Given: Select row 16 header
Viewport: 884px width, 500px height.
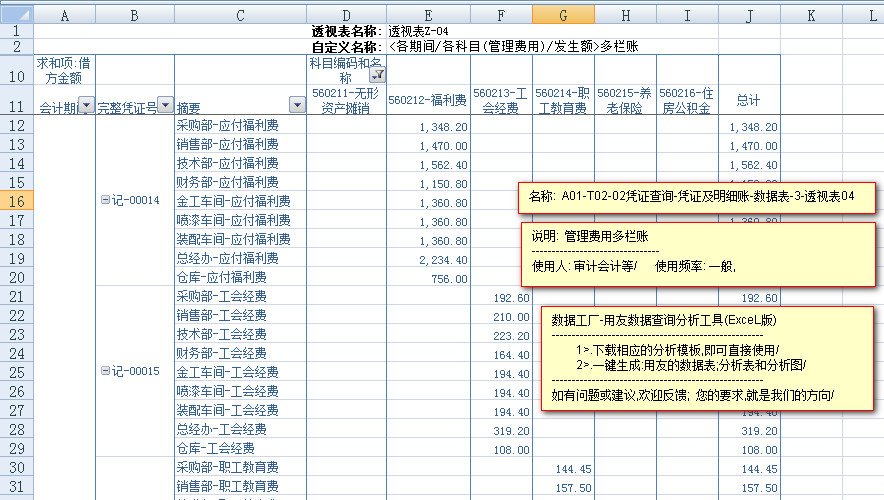Looking at the screenshot, I should 17,202.
